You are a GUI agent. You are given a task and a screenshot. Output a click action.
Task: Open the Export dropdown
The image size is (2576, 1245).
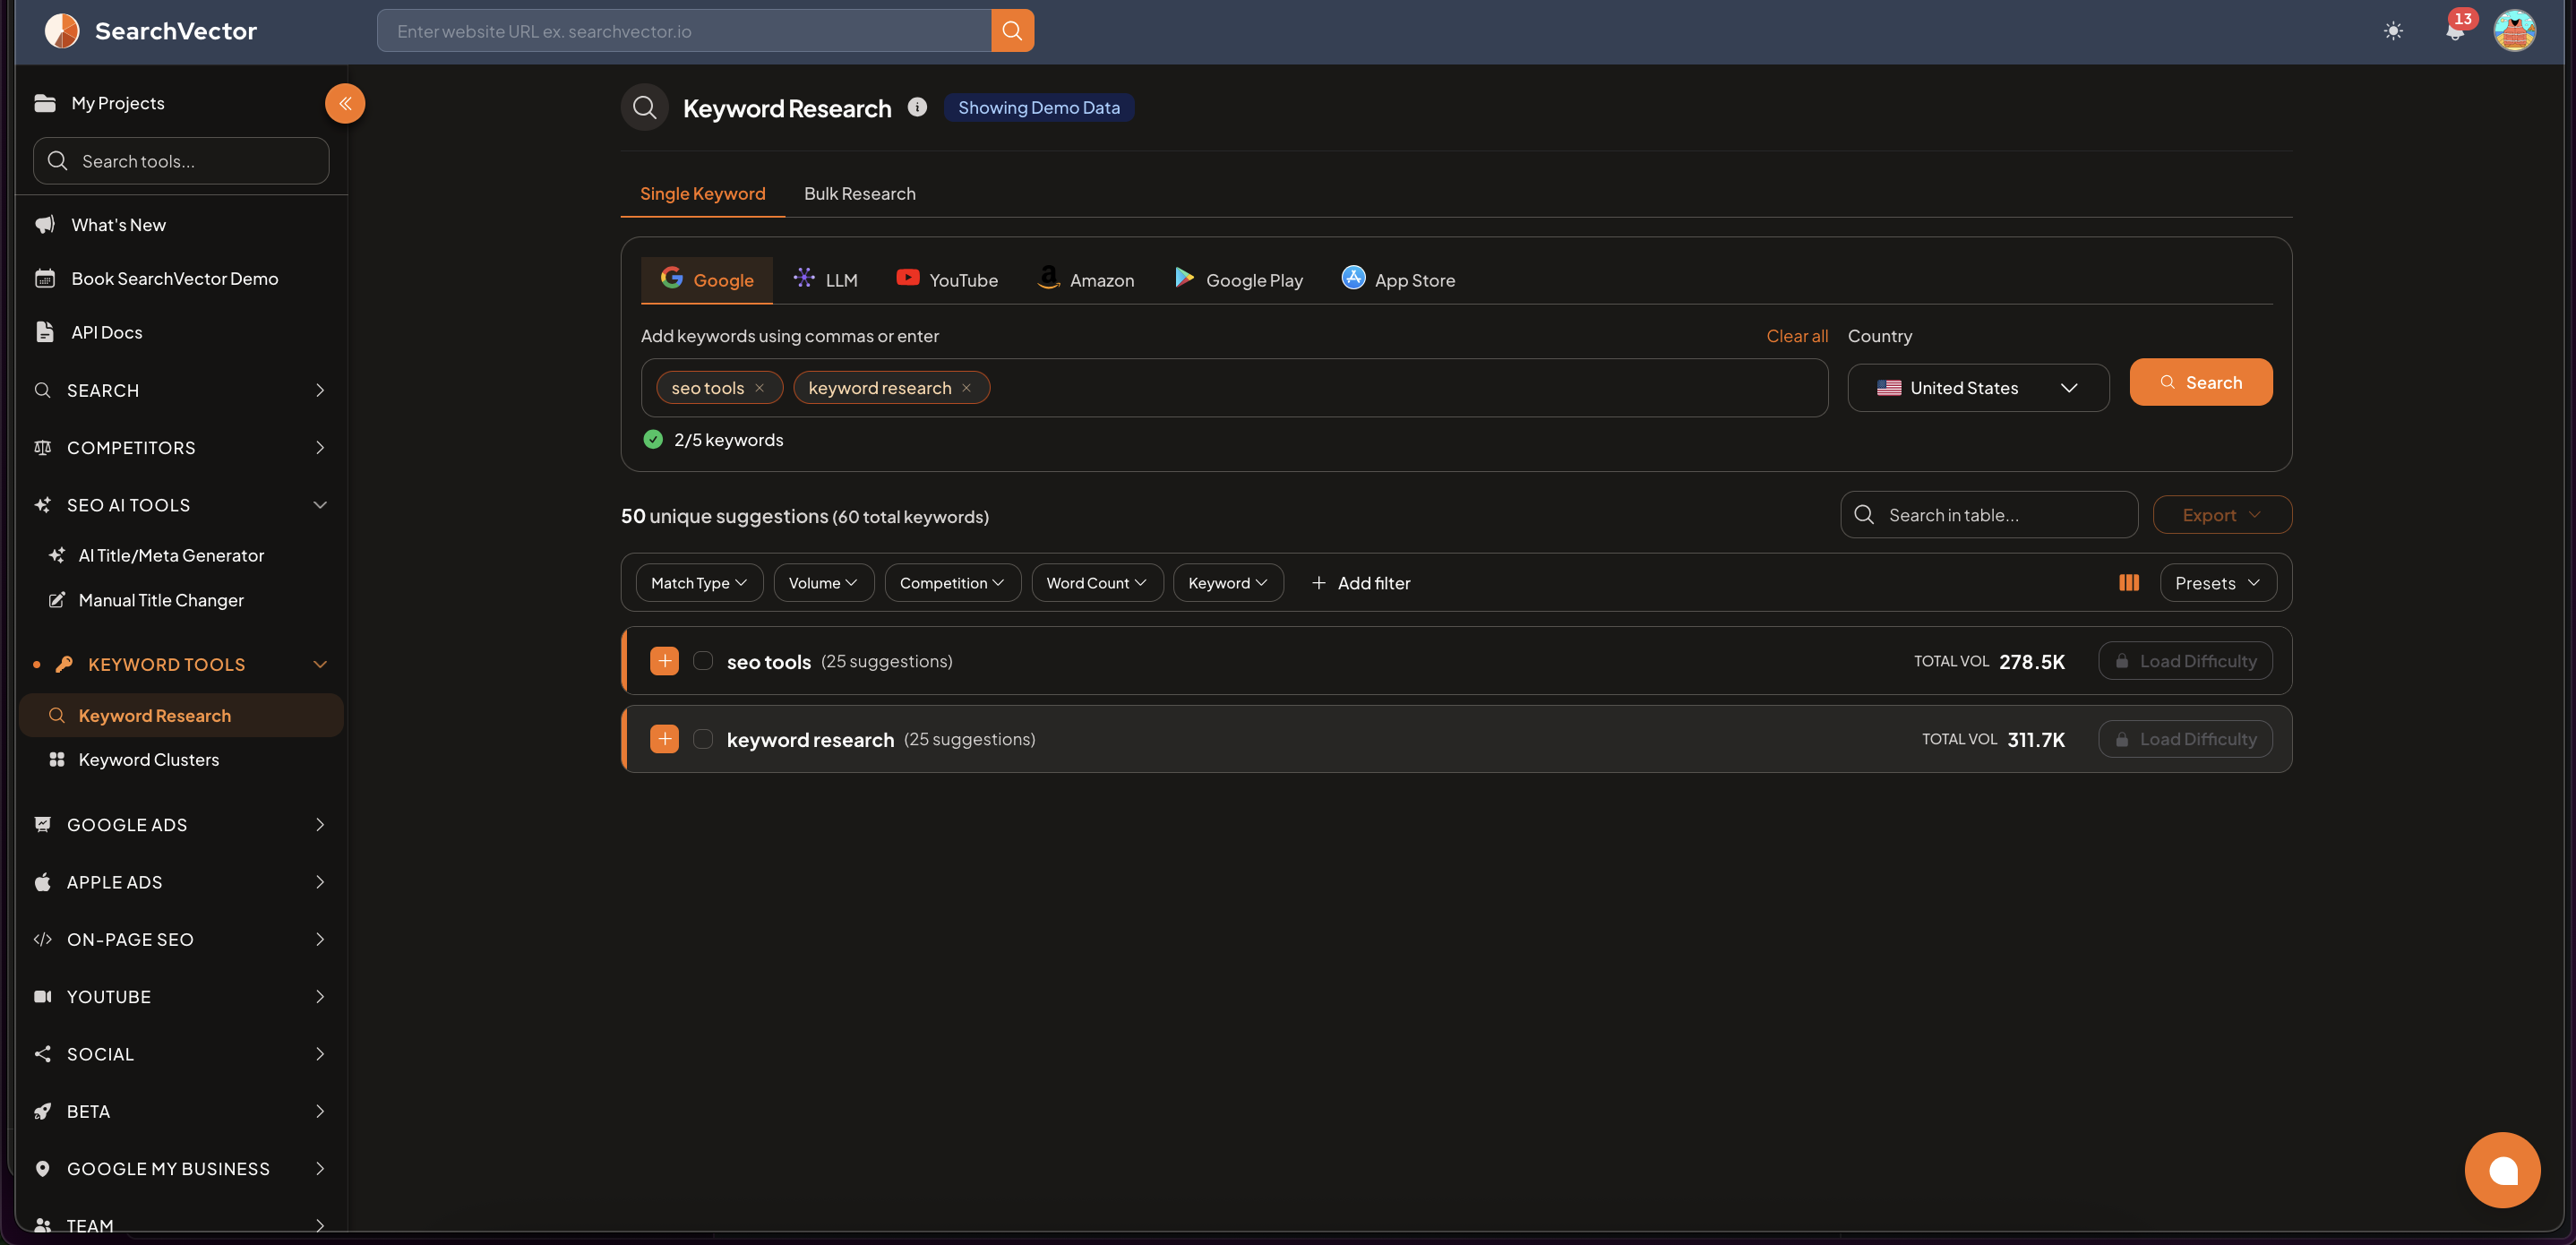[2221, 515]
